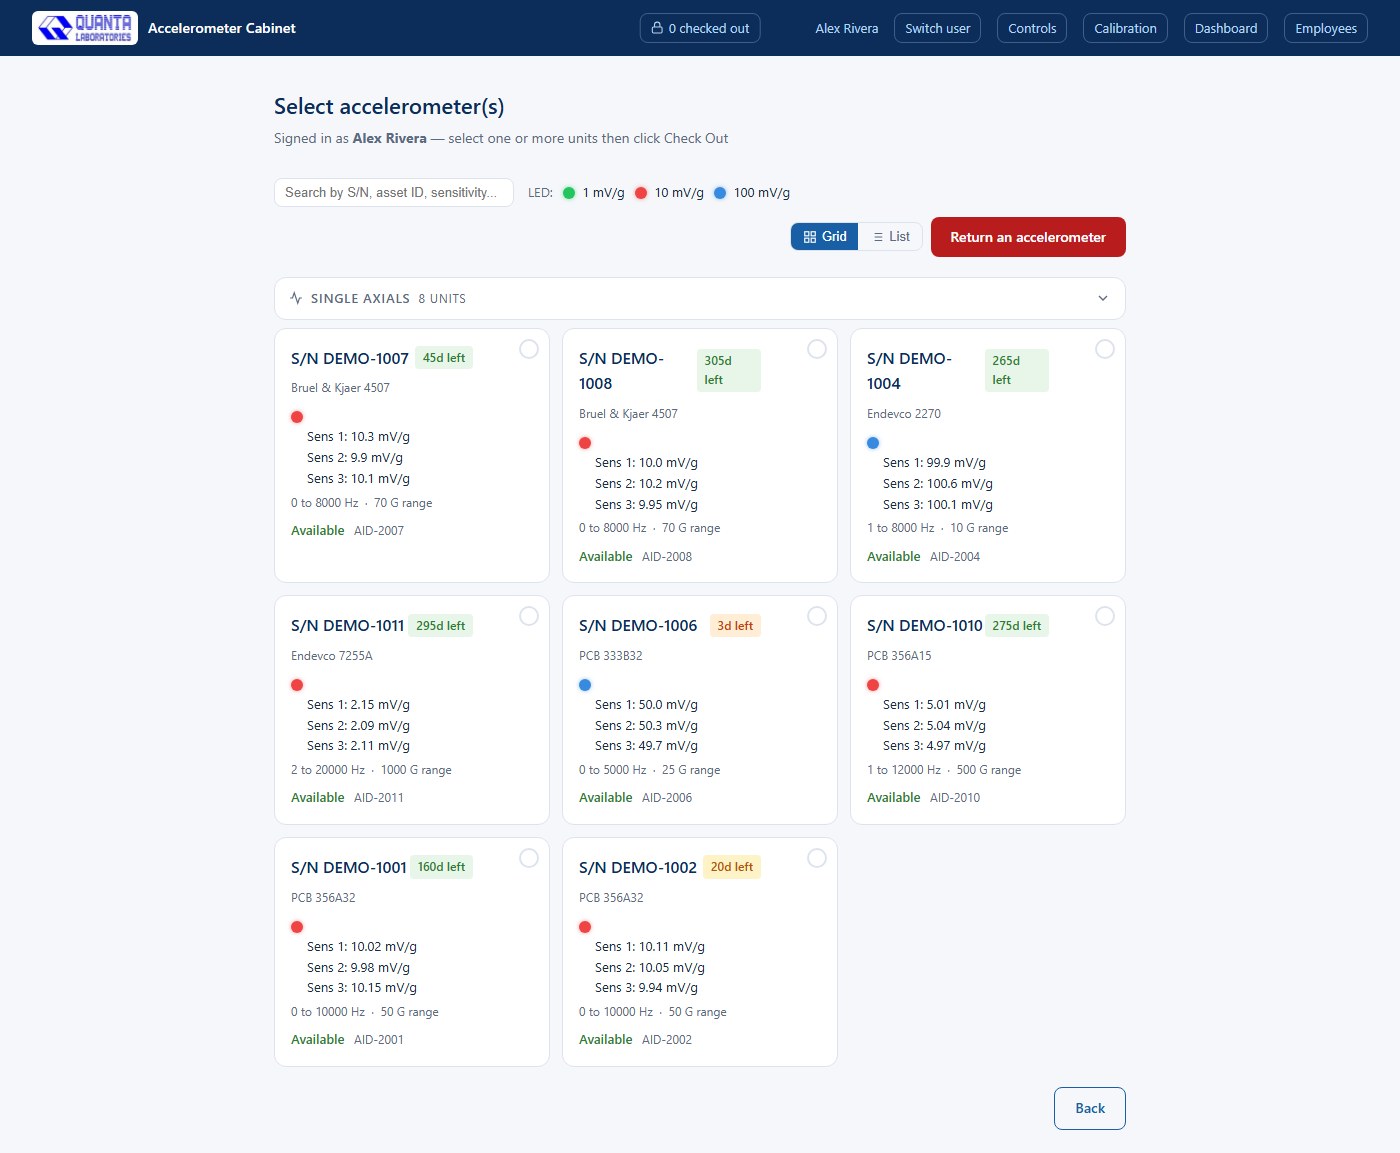
Task: Click the 3d left badge
Action: (x=735, y=626)
